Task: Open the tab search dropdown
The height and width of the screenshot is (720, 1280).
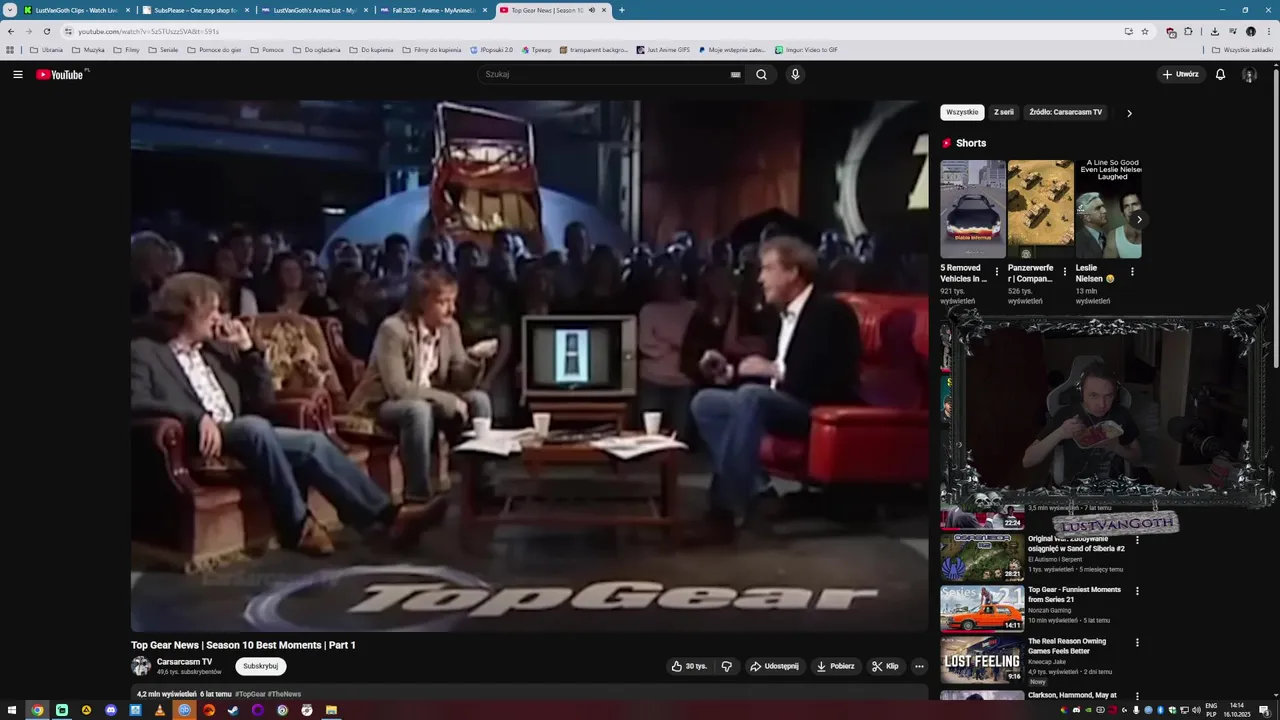Action: coord(10,10)
